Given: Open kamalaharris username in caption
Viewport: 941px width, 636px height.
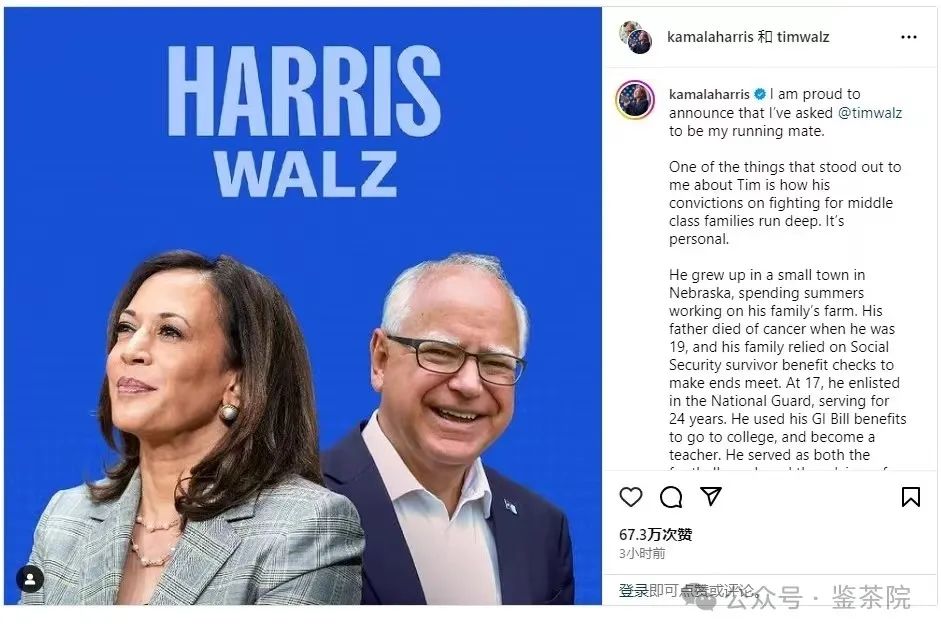Looking at the screenshot, I should [x=709, y=94].
